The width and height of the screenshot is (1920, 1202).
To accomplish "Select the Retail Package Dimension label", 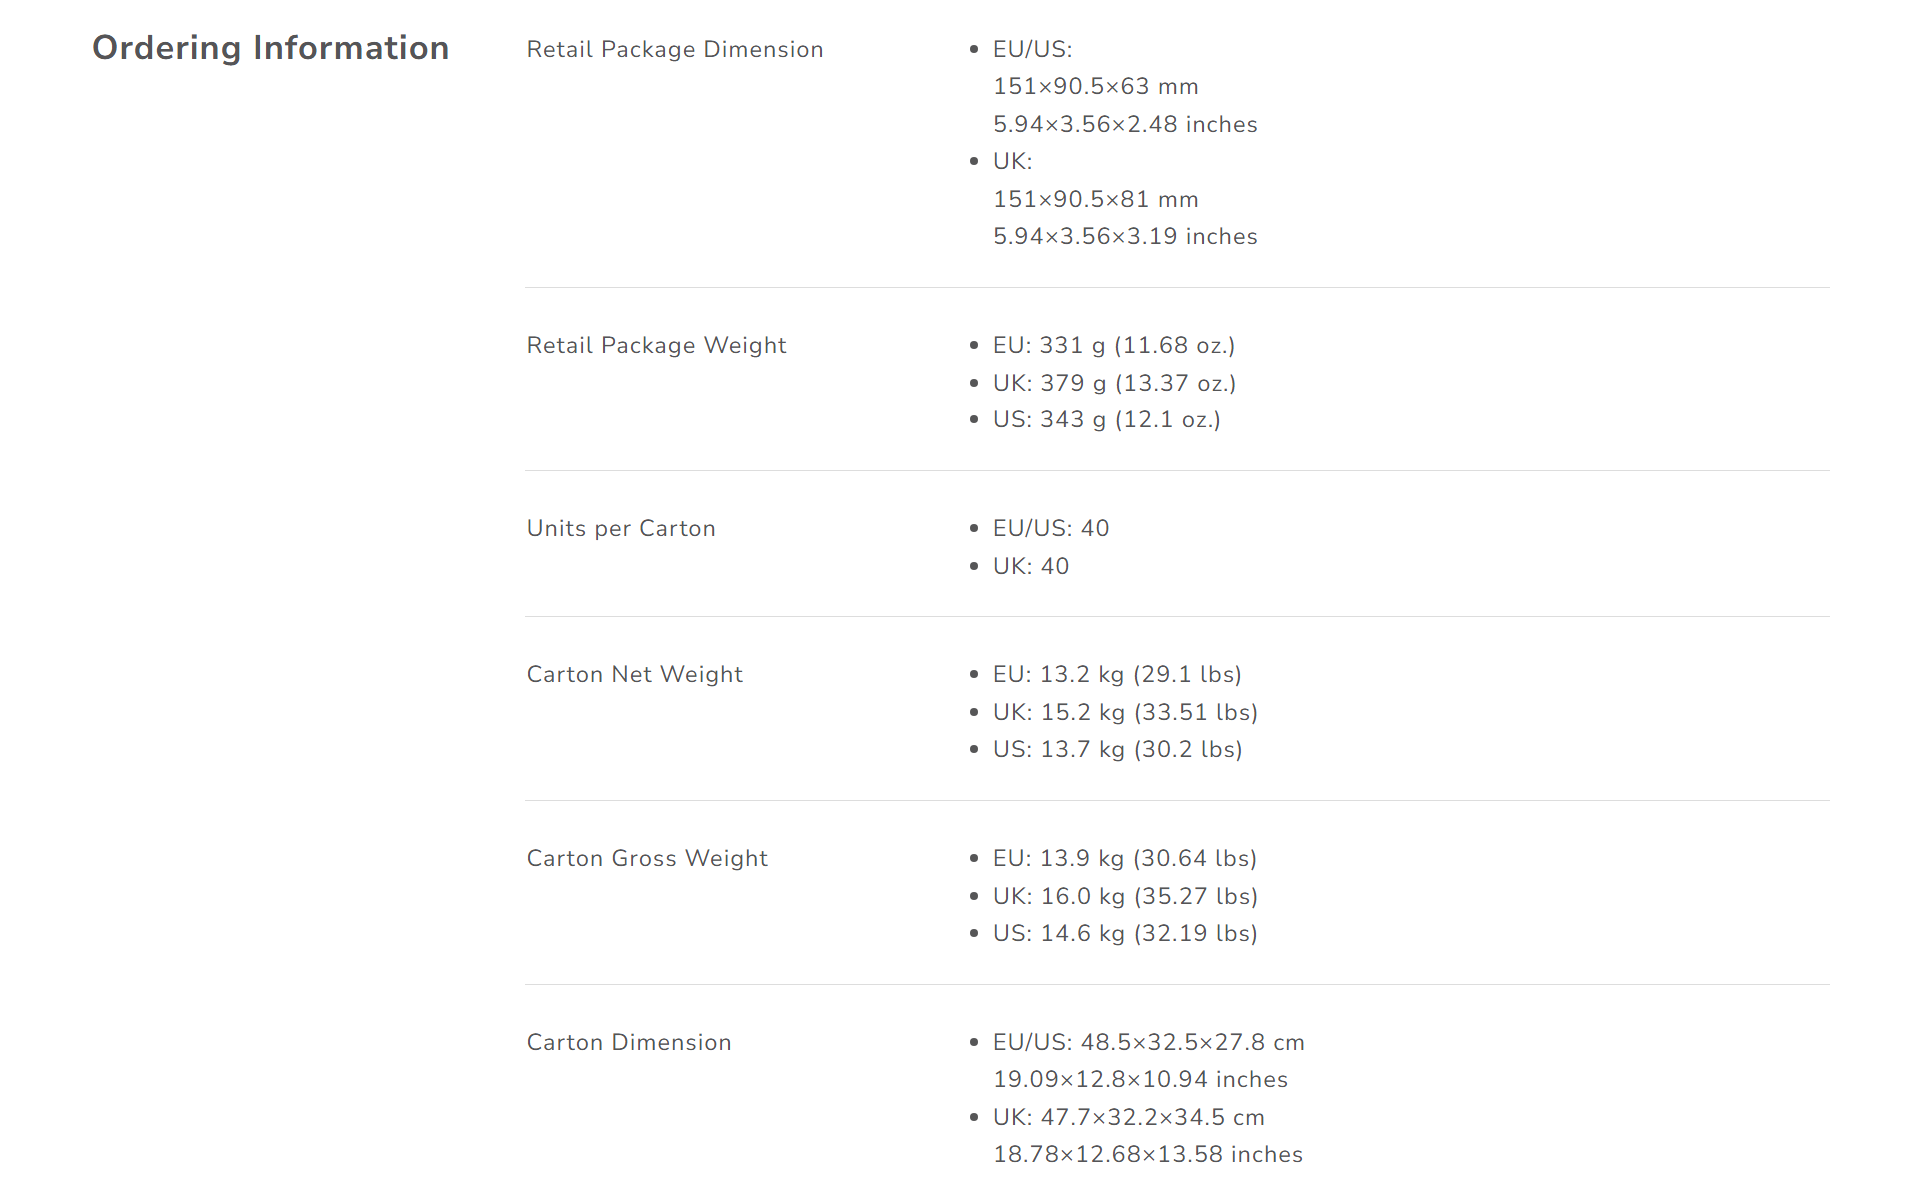I will pyautogui.click(x=675, y=49).
